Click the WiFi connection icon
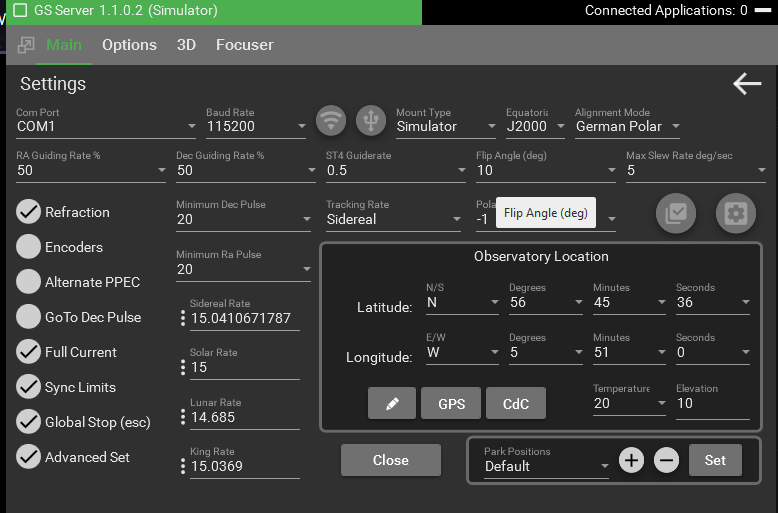Viewport: 778px width, 513px height. 331,121
